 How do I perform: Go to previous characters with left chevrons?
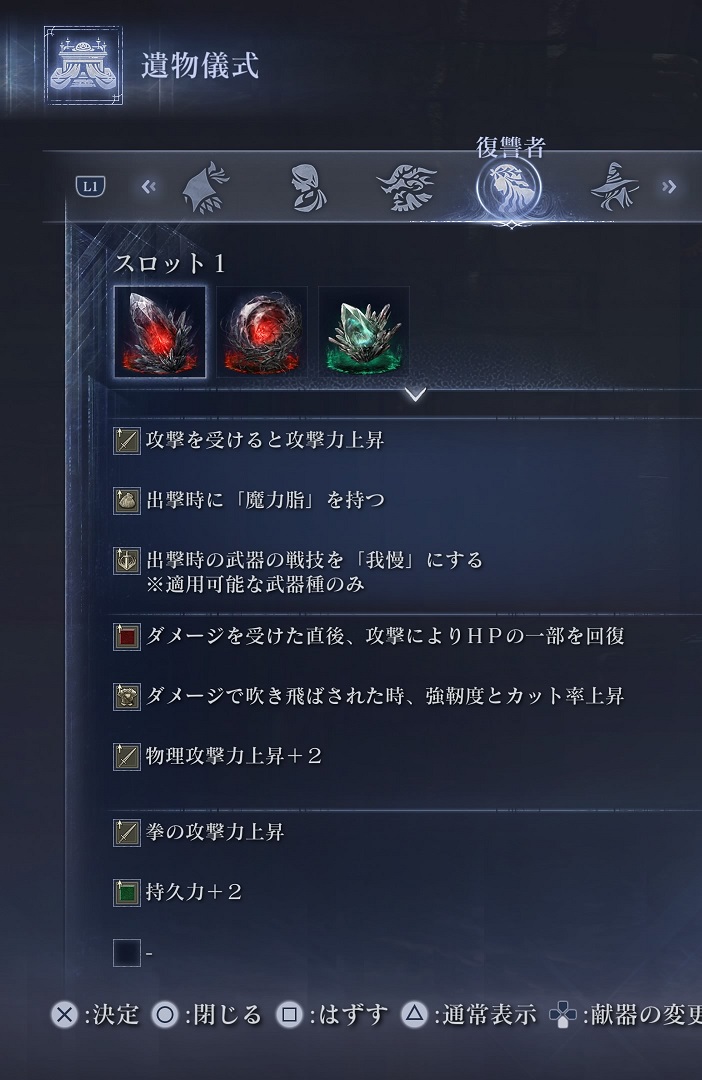click(x=149, y=186)
